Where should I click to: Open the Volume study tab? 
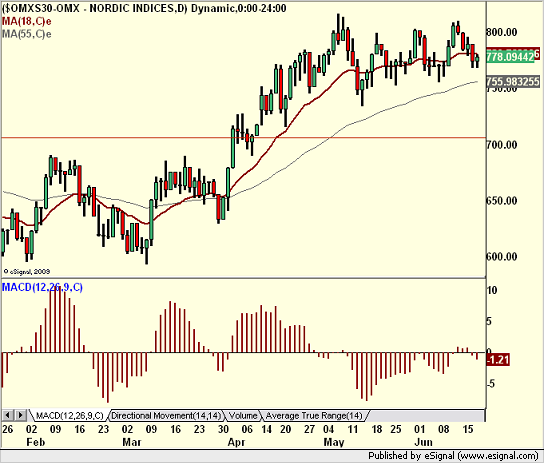click(243, 415)
